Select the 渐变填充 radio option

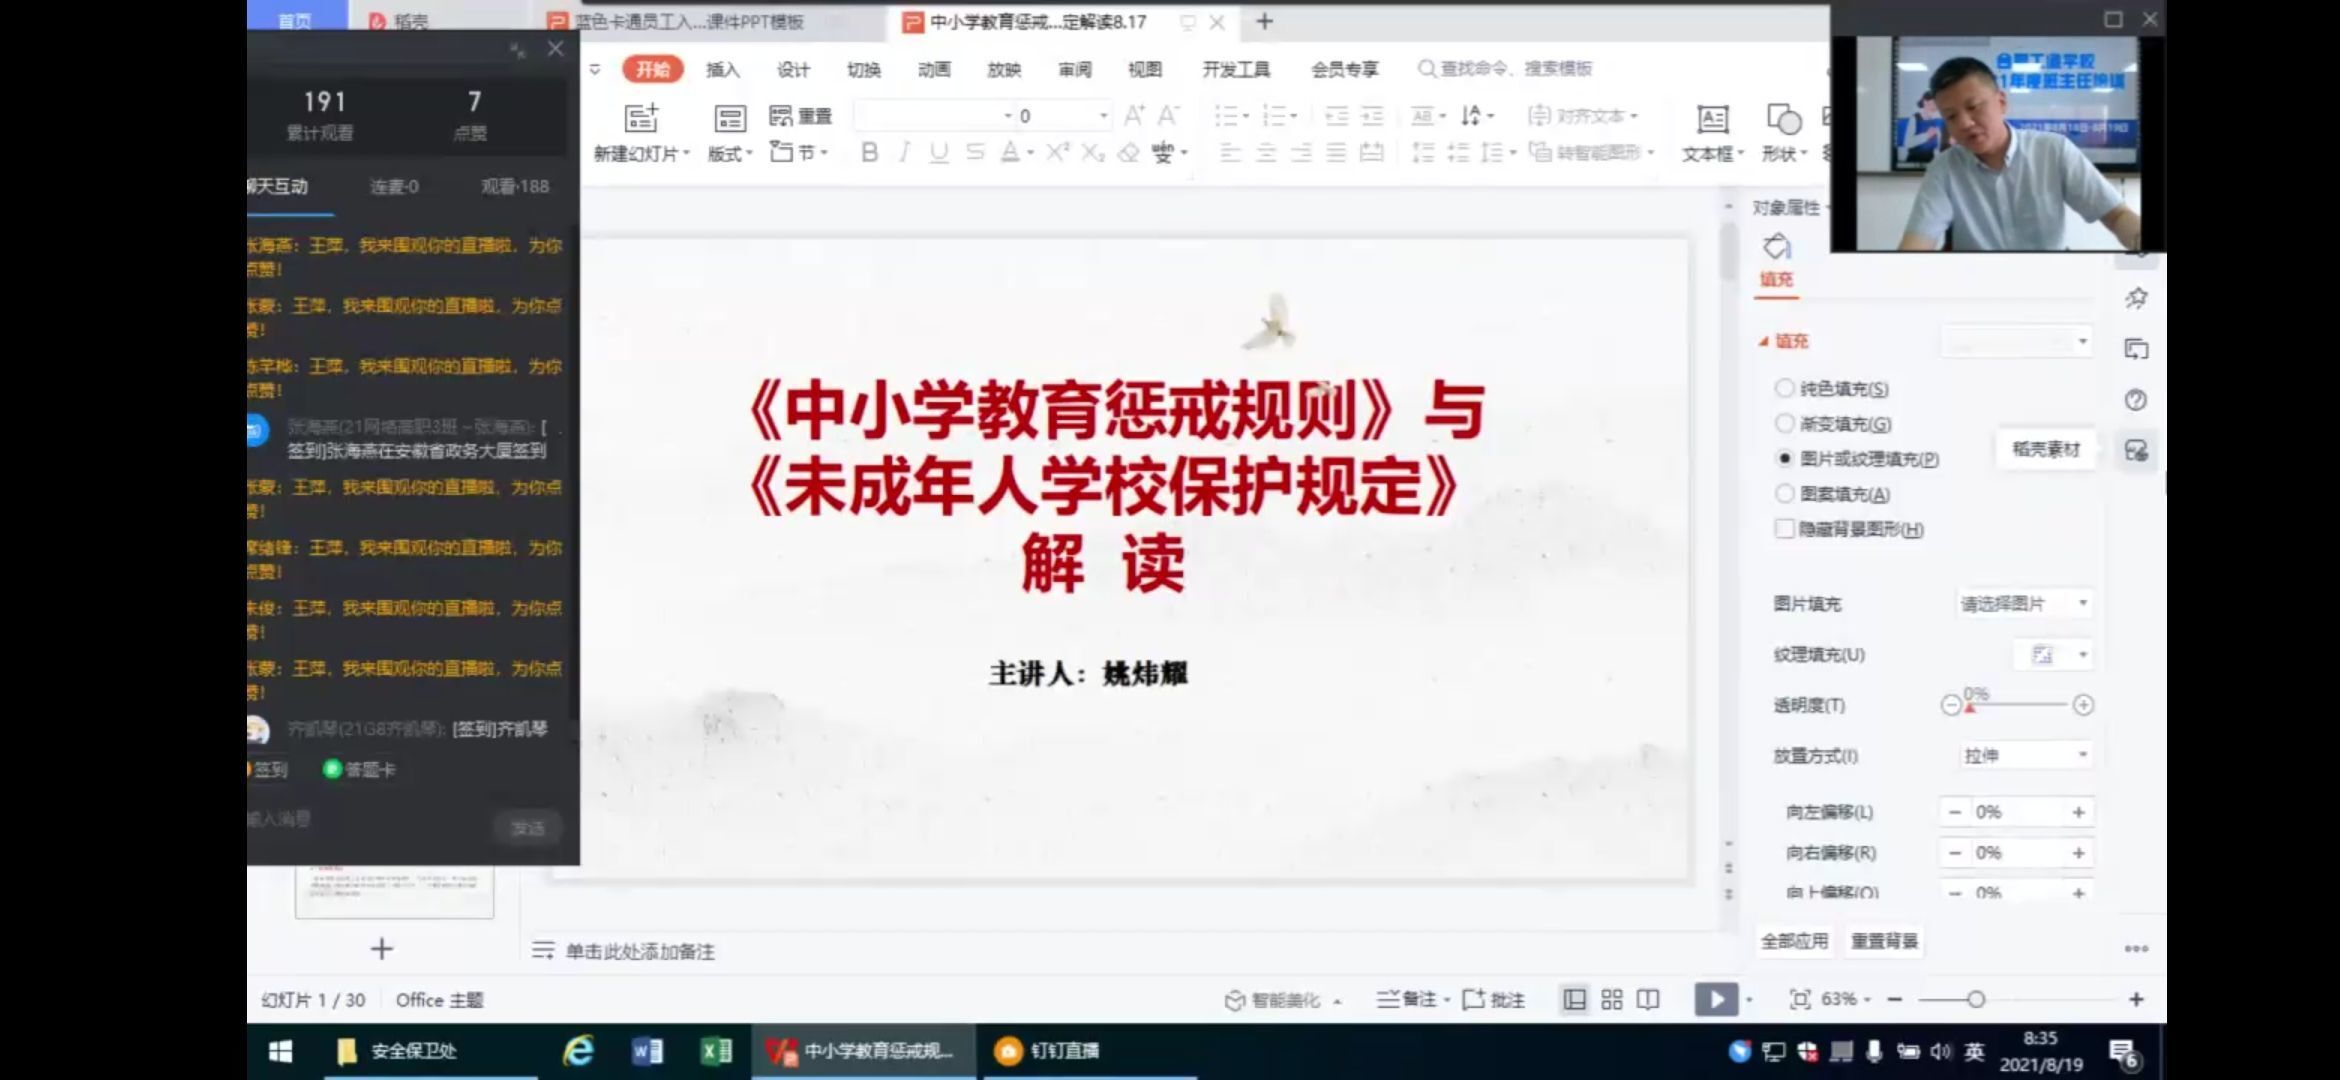tap(1784, 424)
